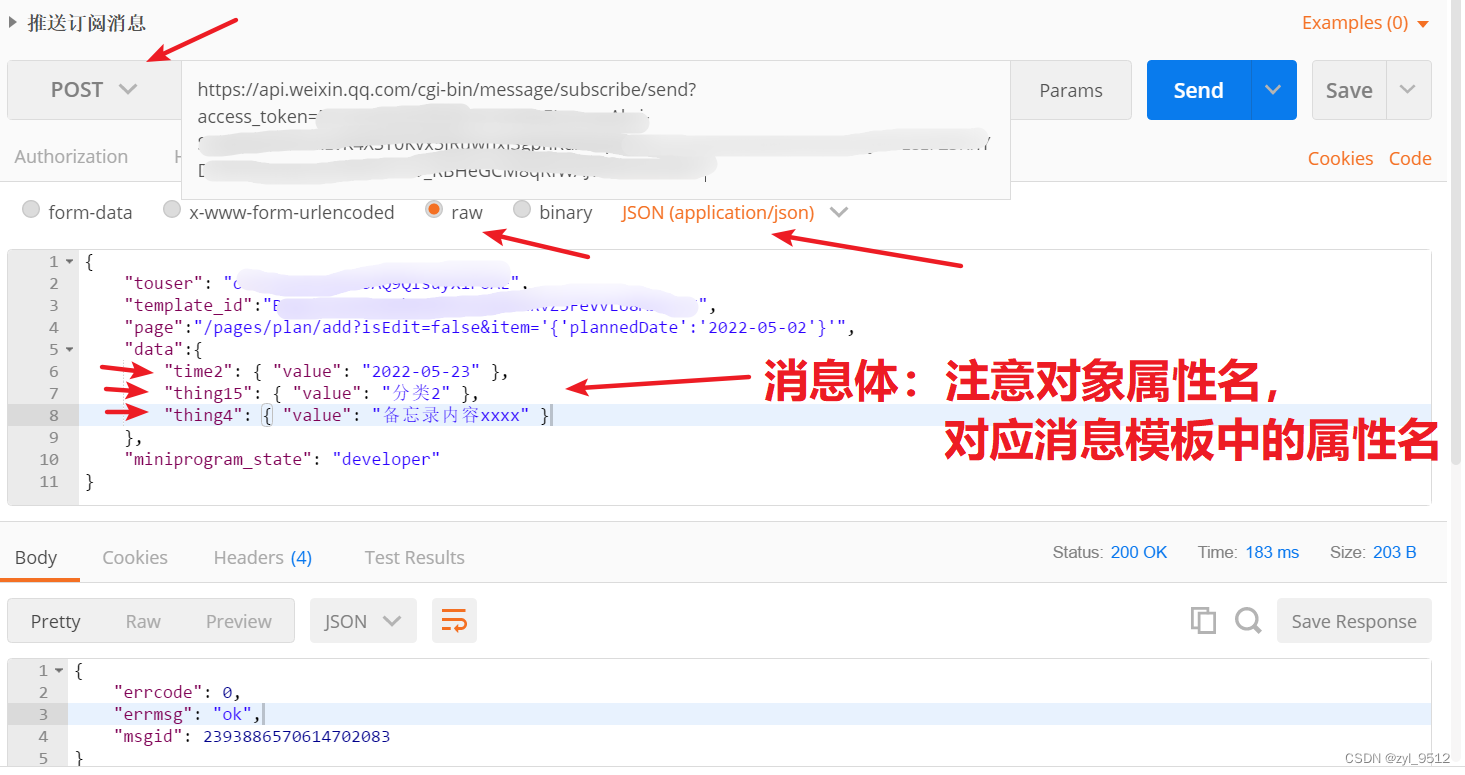The image size is (1465, 775).
Task: Save the request
Action: [1349, 90]
